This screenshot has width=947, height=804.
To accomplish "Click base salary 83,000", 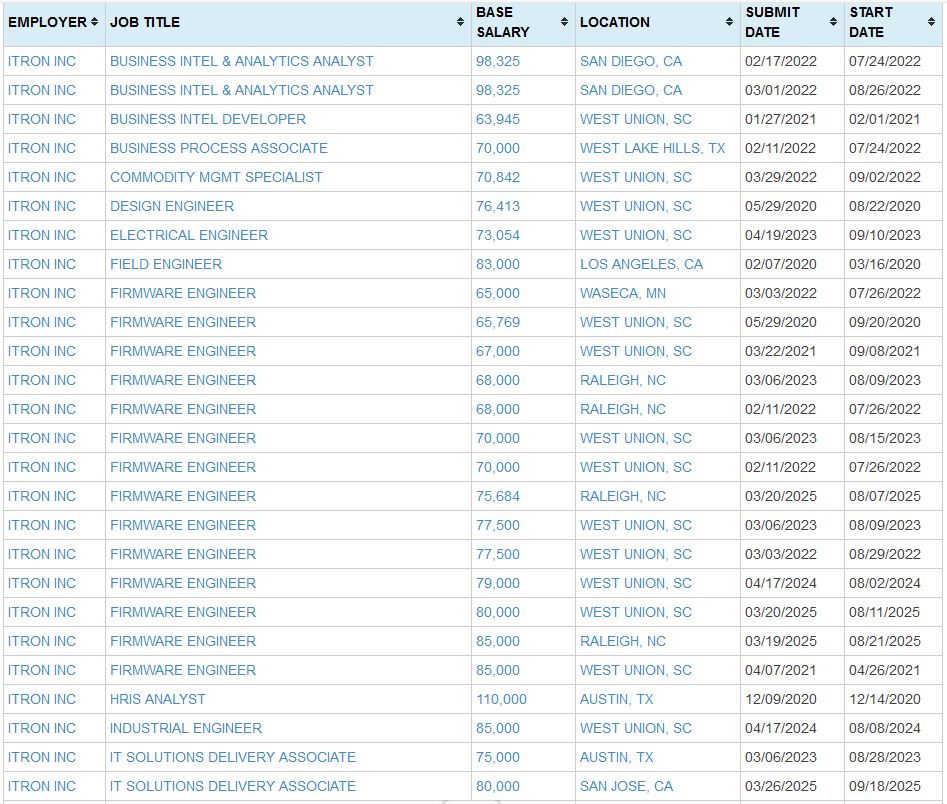I will [498, 264].
